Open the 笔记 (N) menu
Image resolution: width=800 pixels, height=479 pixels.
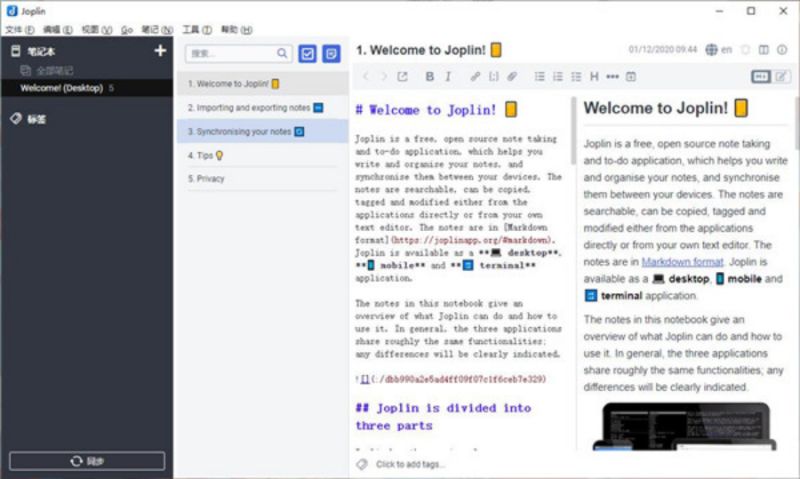(157, 30)
